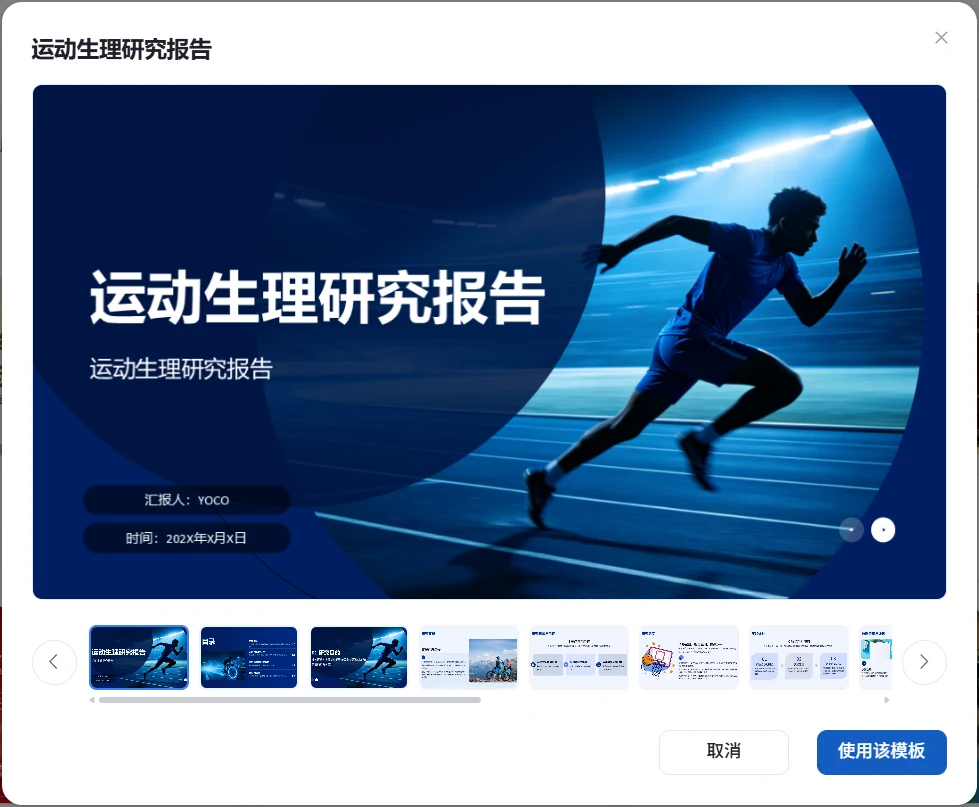Image resolution: width=979 pixels, height=807 pixels.
Task: Select the third thumbnail with the runner
Action: [358, 657]
